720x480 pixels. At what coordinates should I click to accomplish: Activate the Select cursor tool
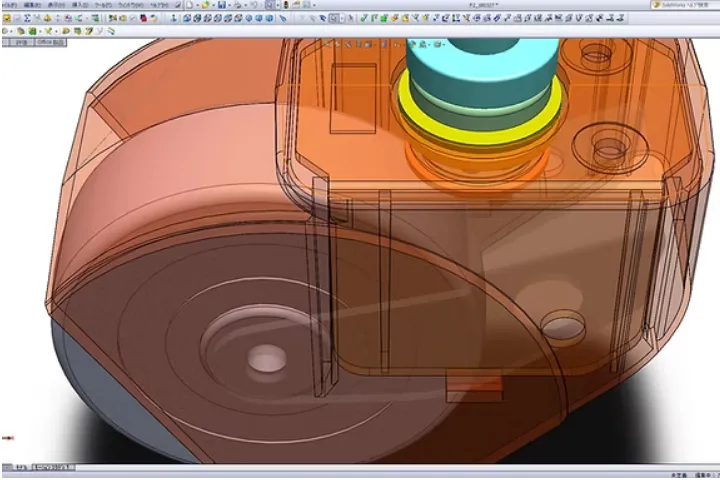(x=271, y=5)
